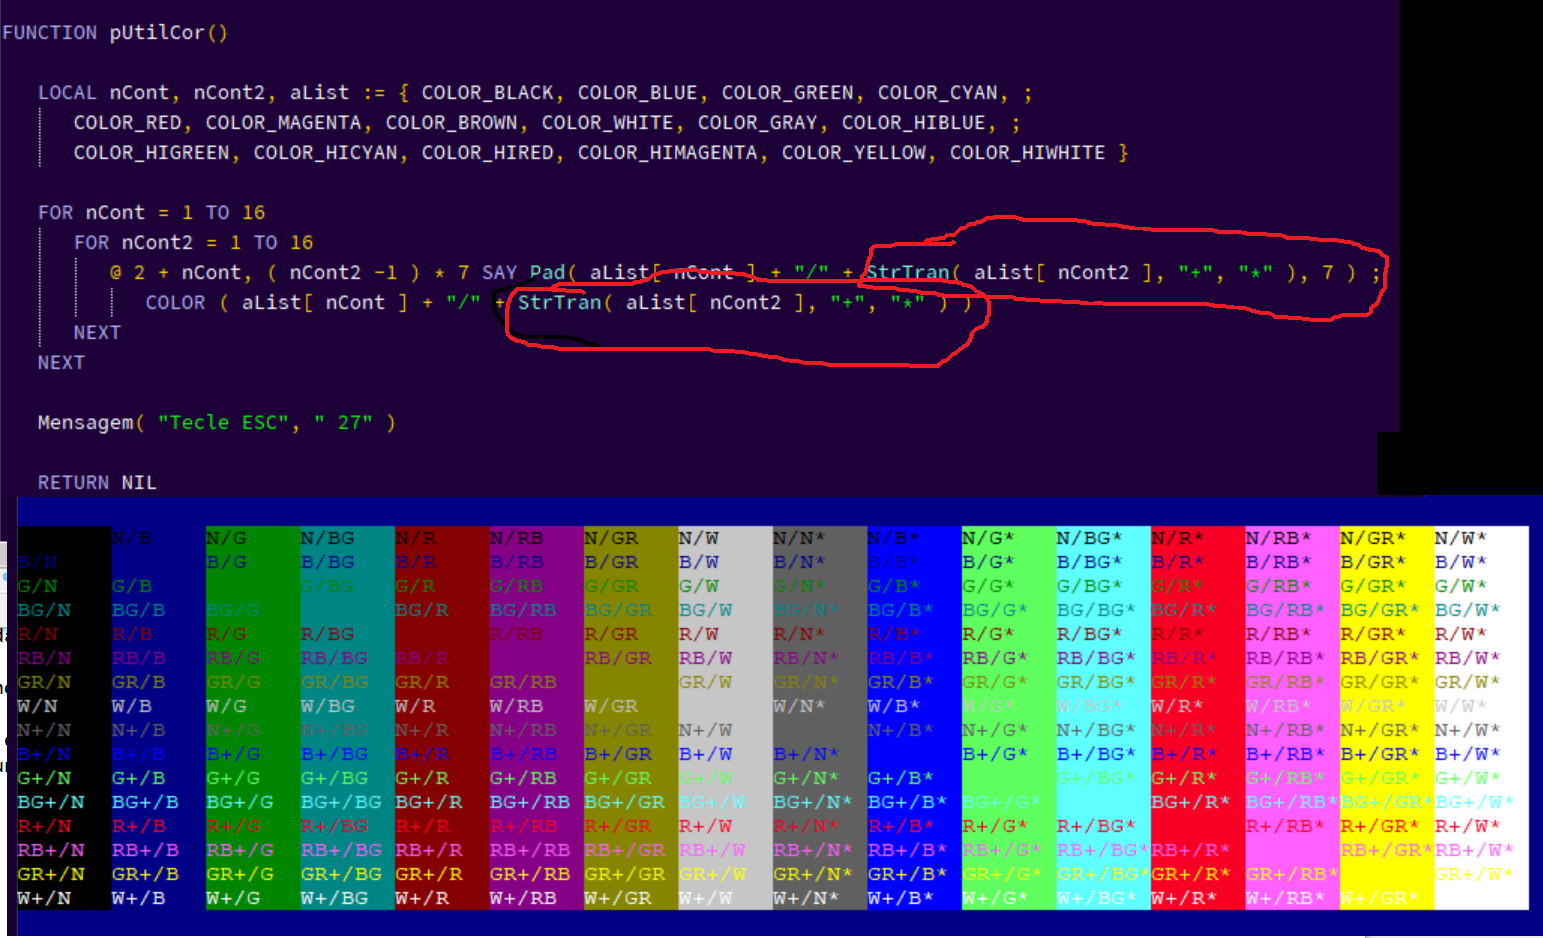The height and width of the screenshot is (938, 1543).
Task: Select the COLOR_BLACK constant
Action: 487,92
